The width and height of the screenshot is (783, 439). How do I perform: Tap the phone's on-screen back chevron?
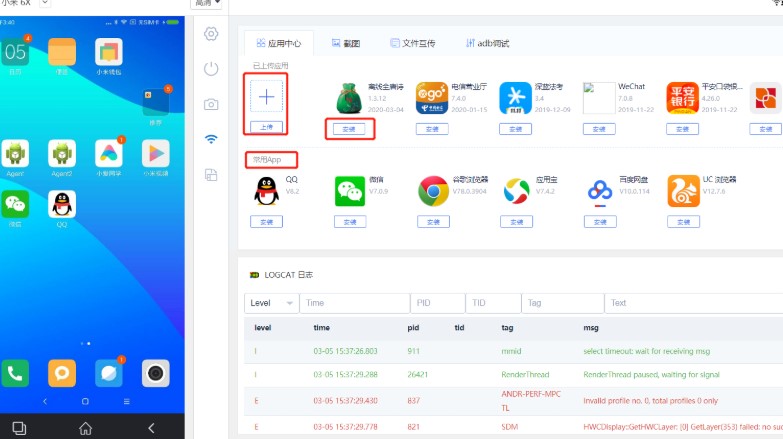coord(45,401)
